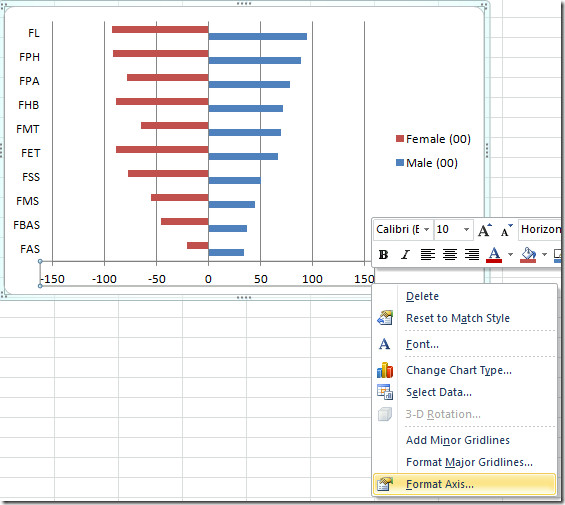Click the 0 axis value
The image size is (565, 505).
pos(208,279)
